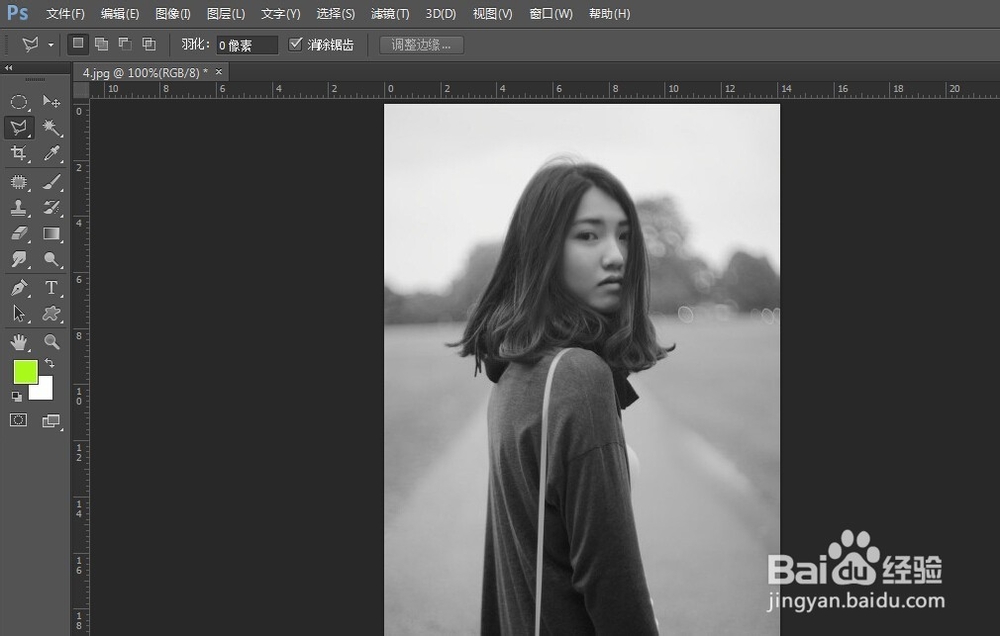The width and height of the screenshot is (1000, 636).
Task: Select the Zoom tool
Action: point(51,342)
